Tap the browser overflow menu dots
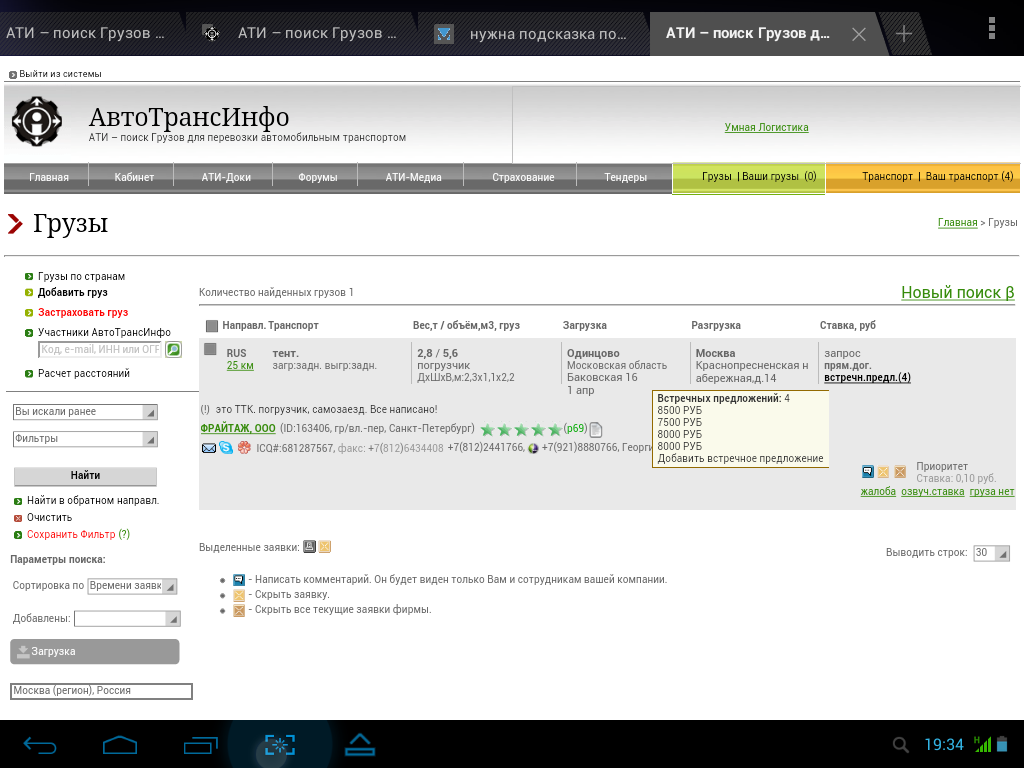 point(991,29)
